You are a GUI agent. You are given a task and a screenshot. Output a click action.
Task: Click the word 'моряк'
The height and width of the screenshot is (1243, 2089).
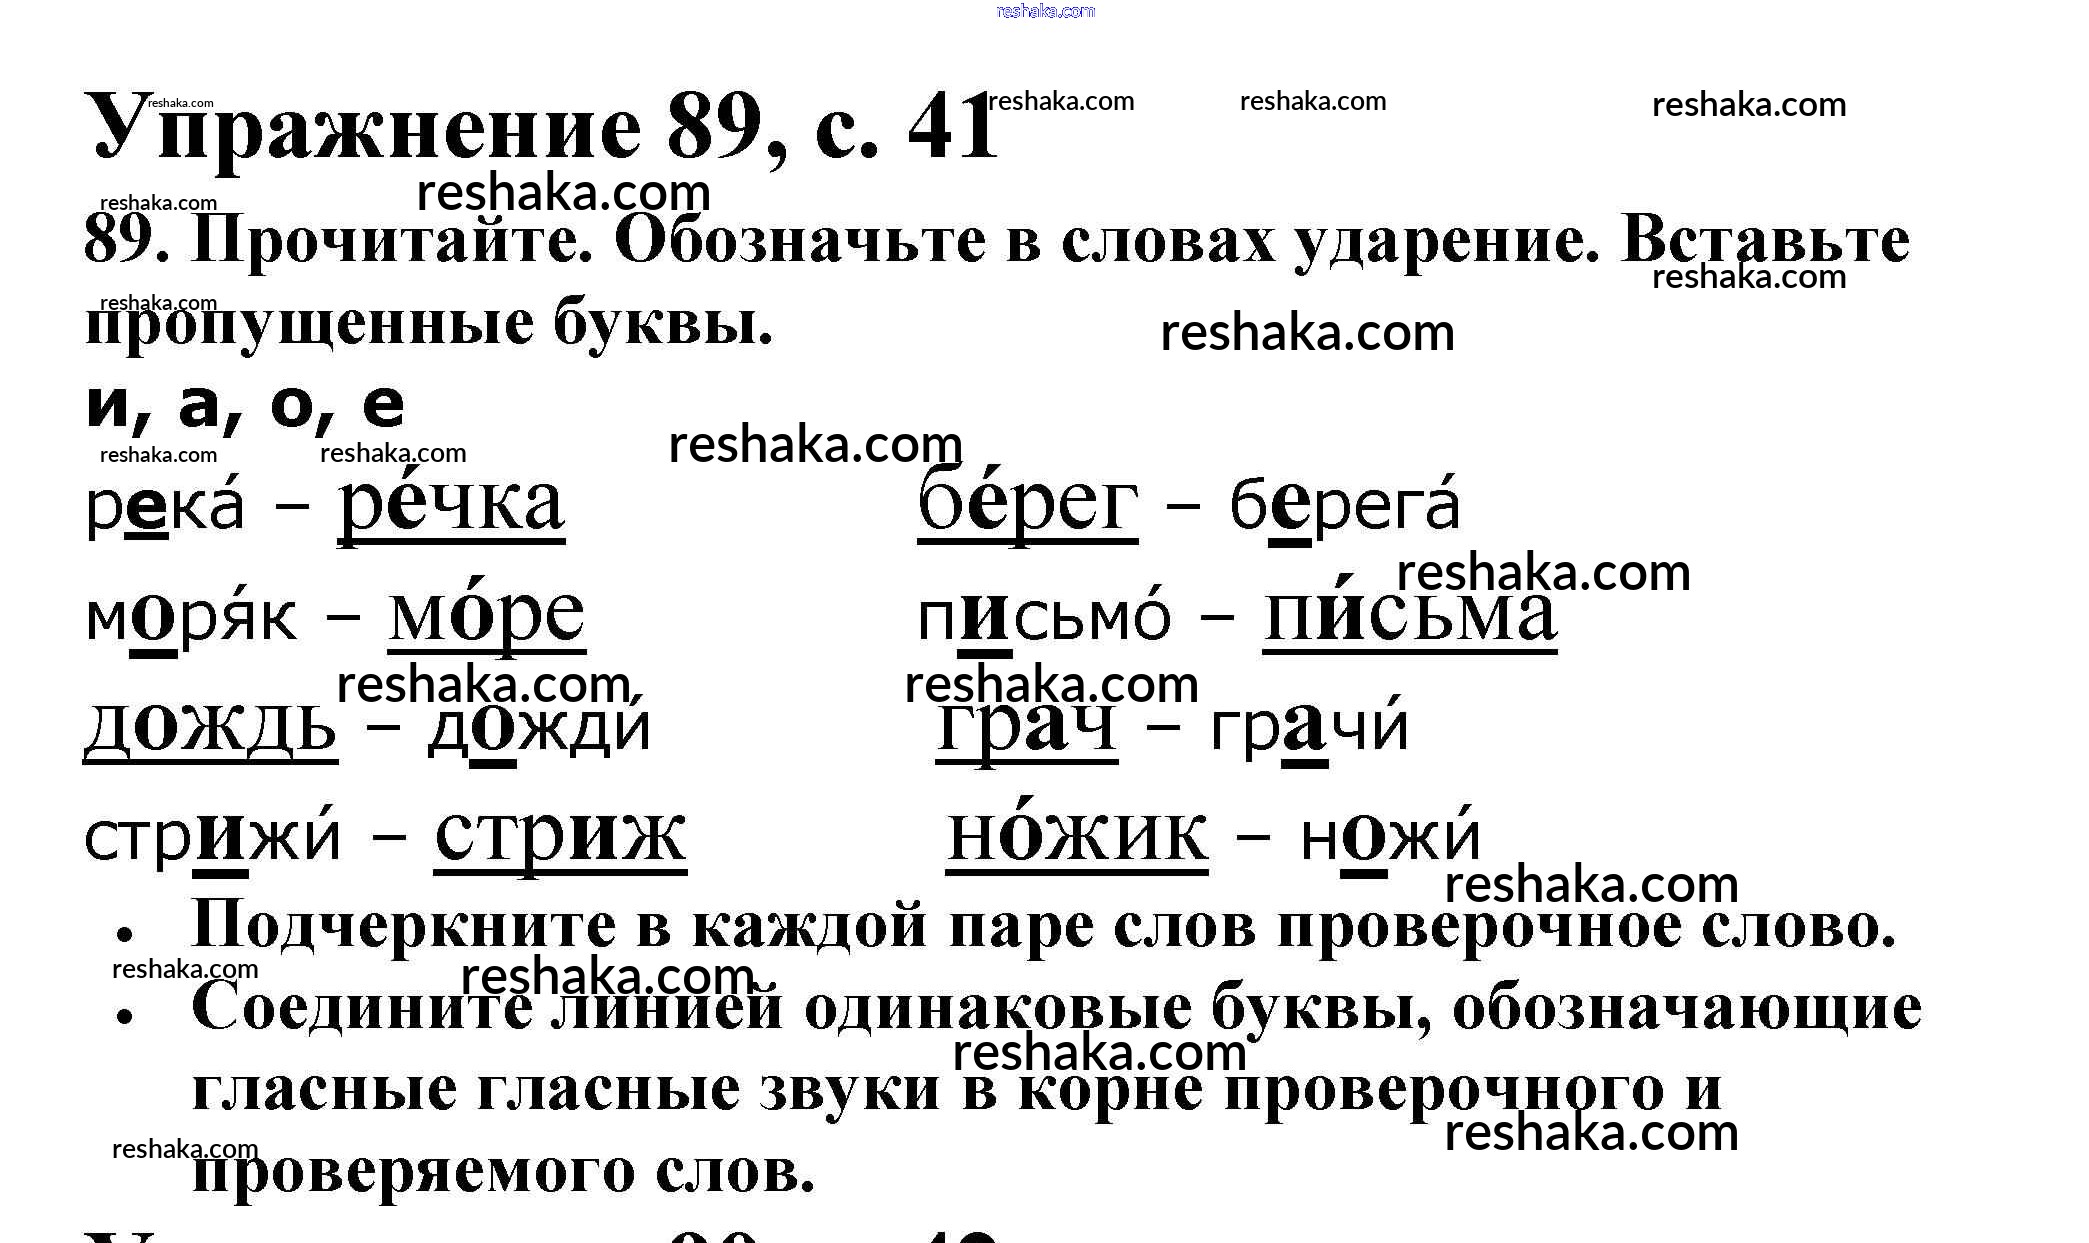(x=191, y=617)
